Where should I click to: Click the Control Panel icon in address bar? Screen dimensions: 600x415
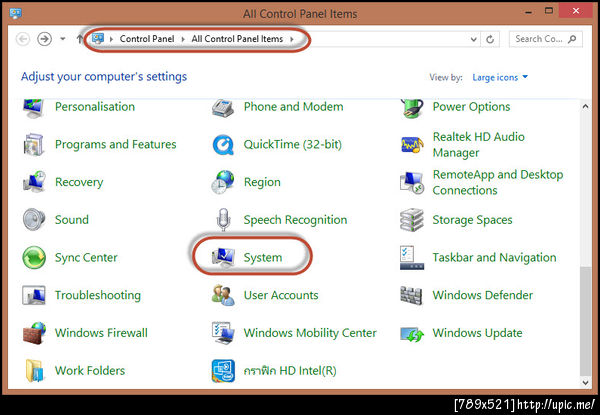(x=98, y=38)
